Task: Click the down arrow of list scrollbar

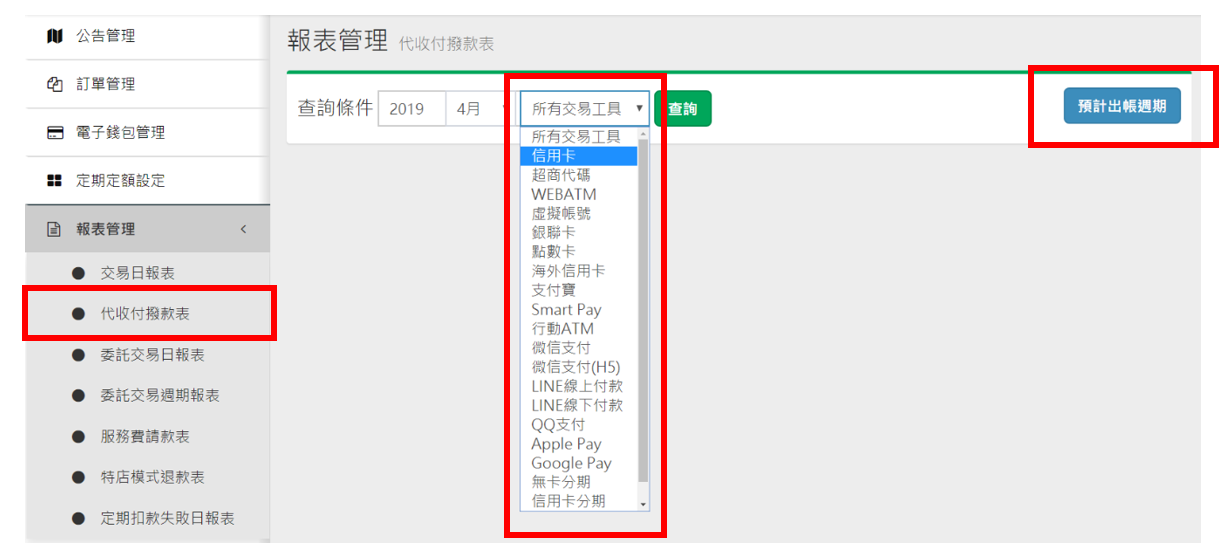Action: pos(643,504)
